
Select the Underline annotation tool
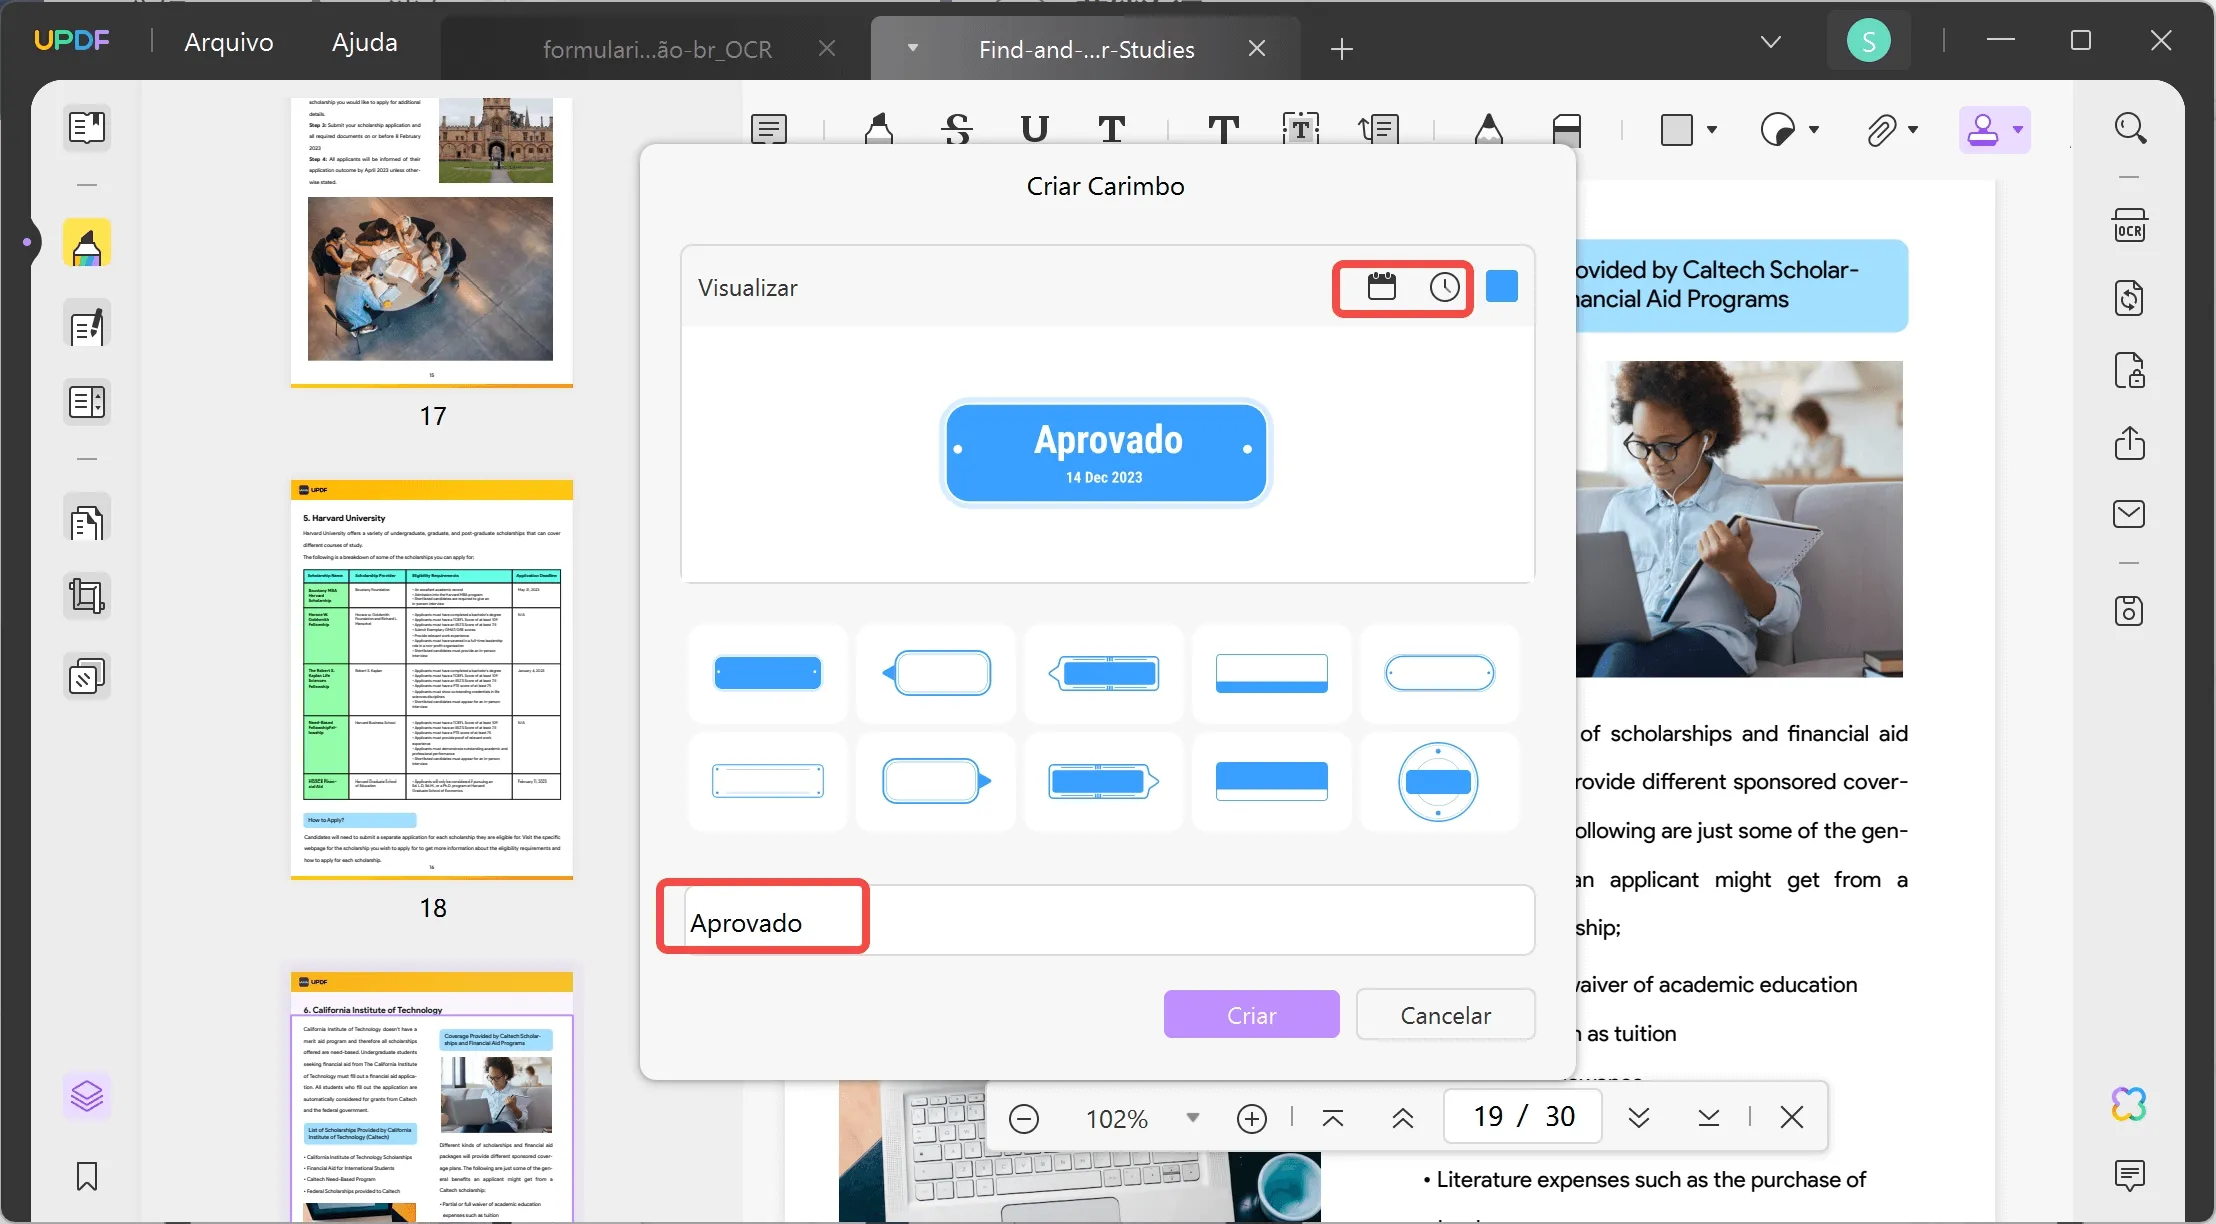(x=1035, y=128)
